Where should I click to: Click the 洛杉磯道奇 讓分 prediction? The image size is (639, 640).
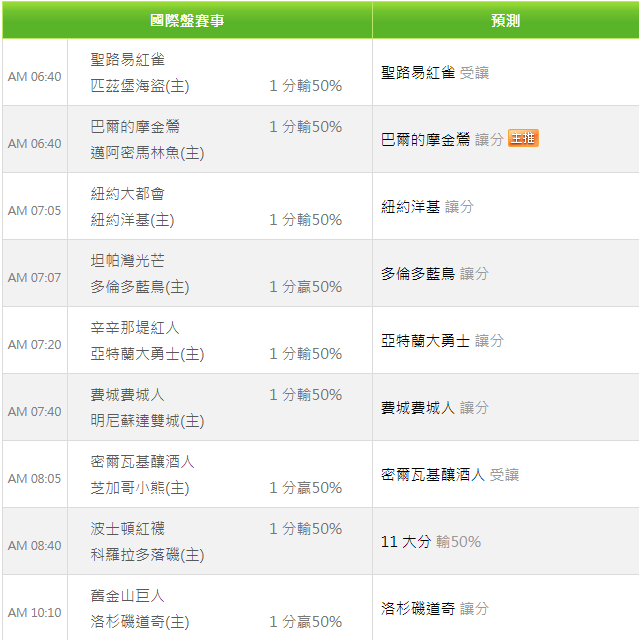click(x=435, y=609)
